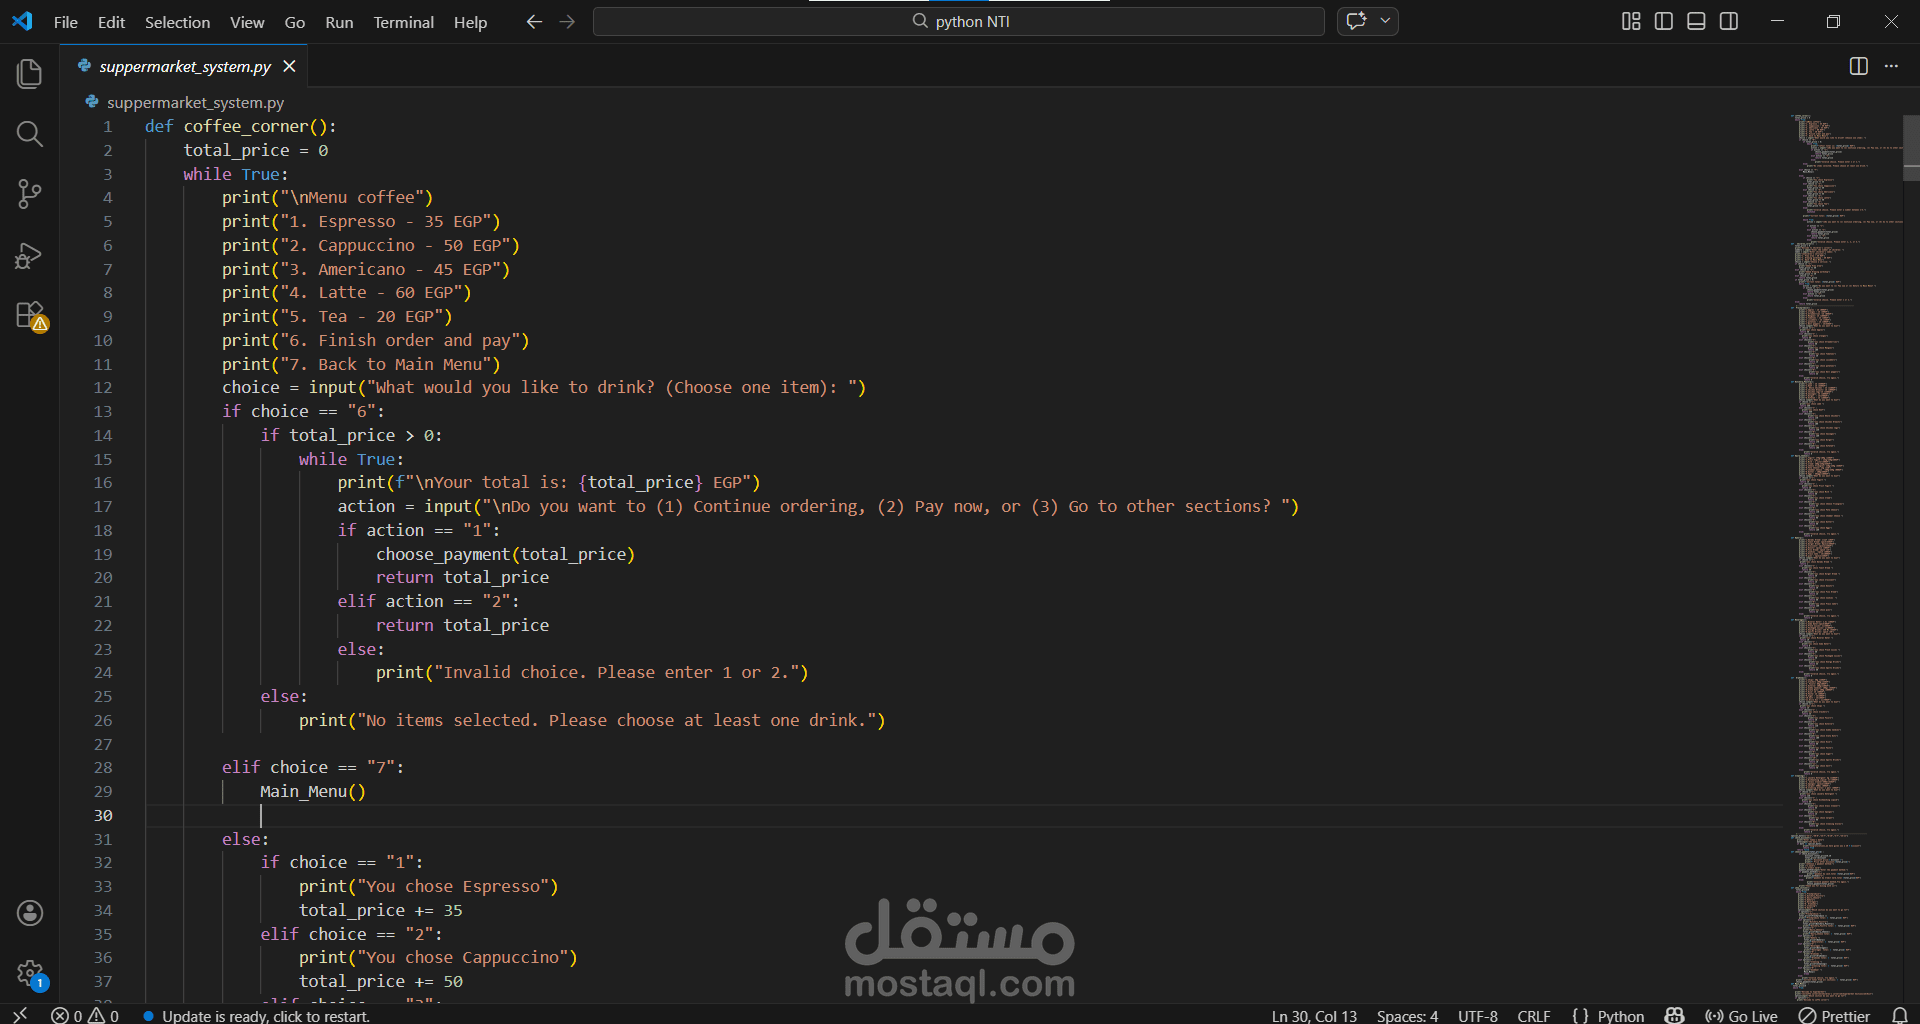1920x1024 pixels.
Task: Click the 'Main_Menu()' call on line 29
Action: [313, 791]
